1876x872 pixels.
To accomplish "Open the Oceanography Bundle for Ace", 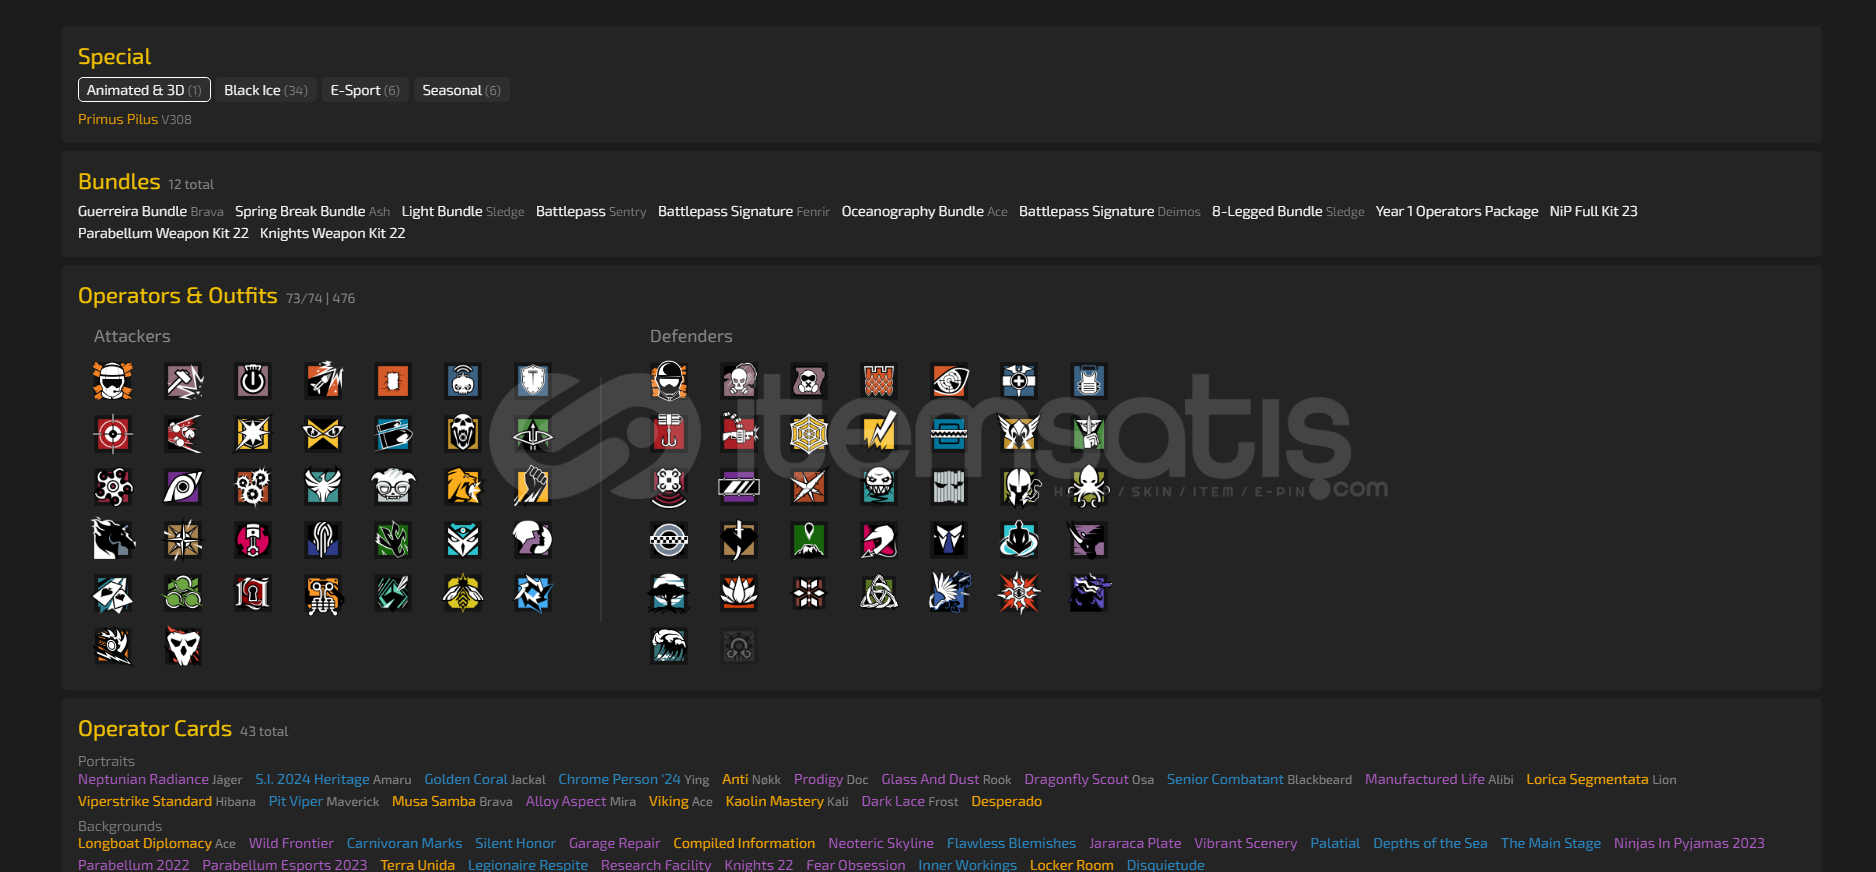I will [925, 211].
